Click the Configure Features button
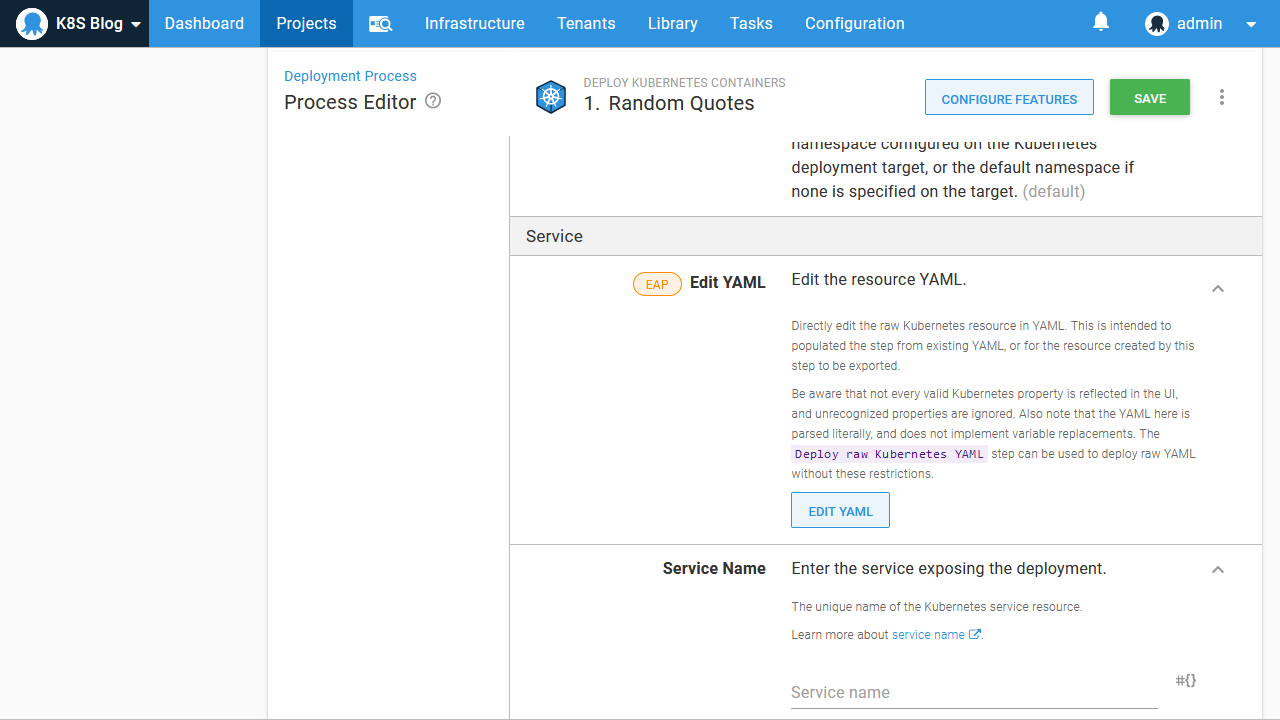1280x720 pixels. [1009, 98]
